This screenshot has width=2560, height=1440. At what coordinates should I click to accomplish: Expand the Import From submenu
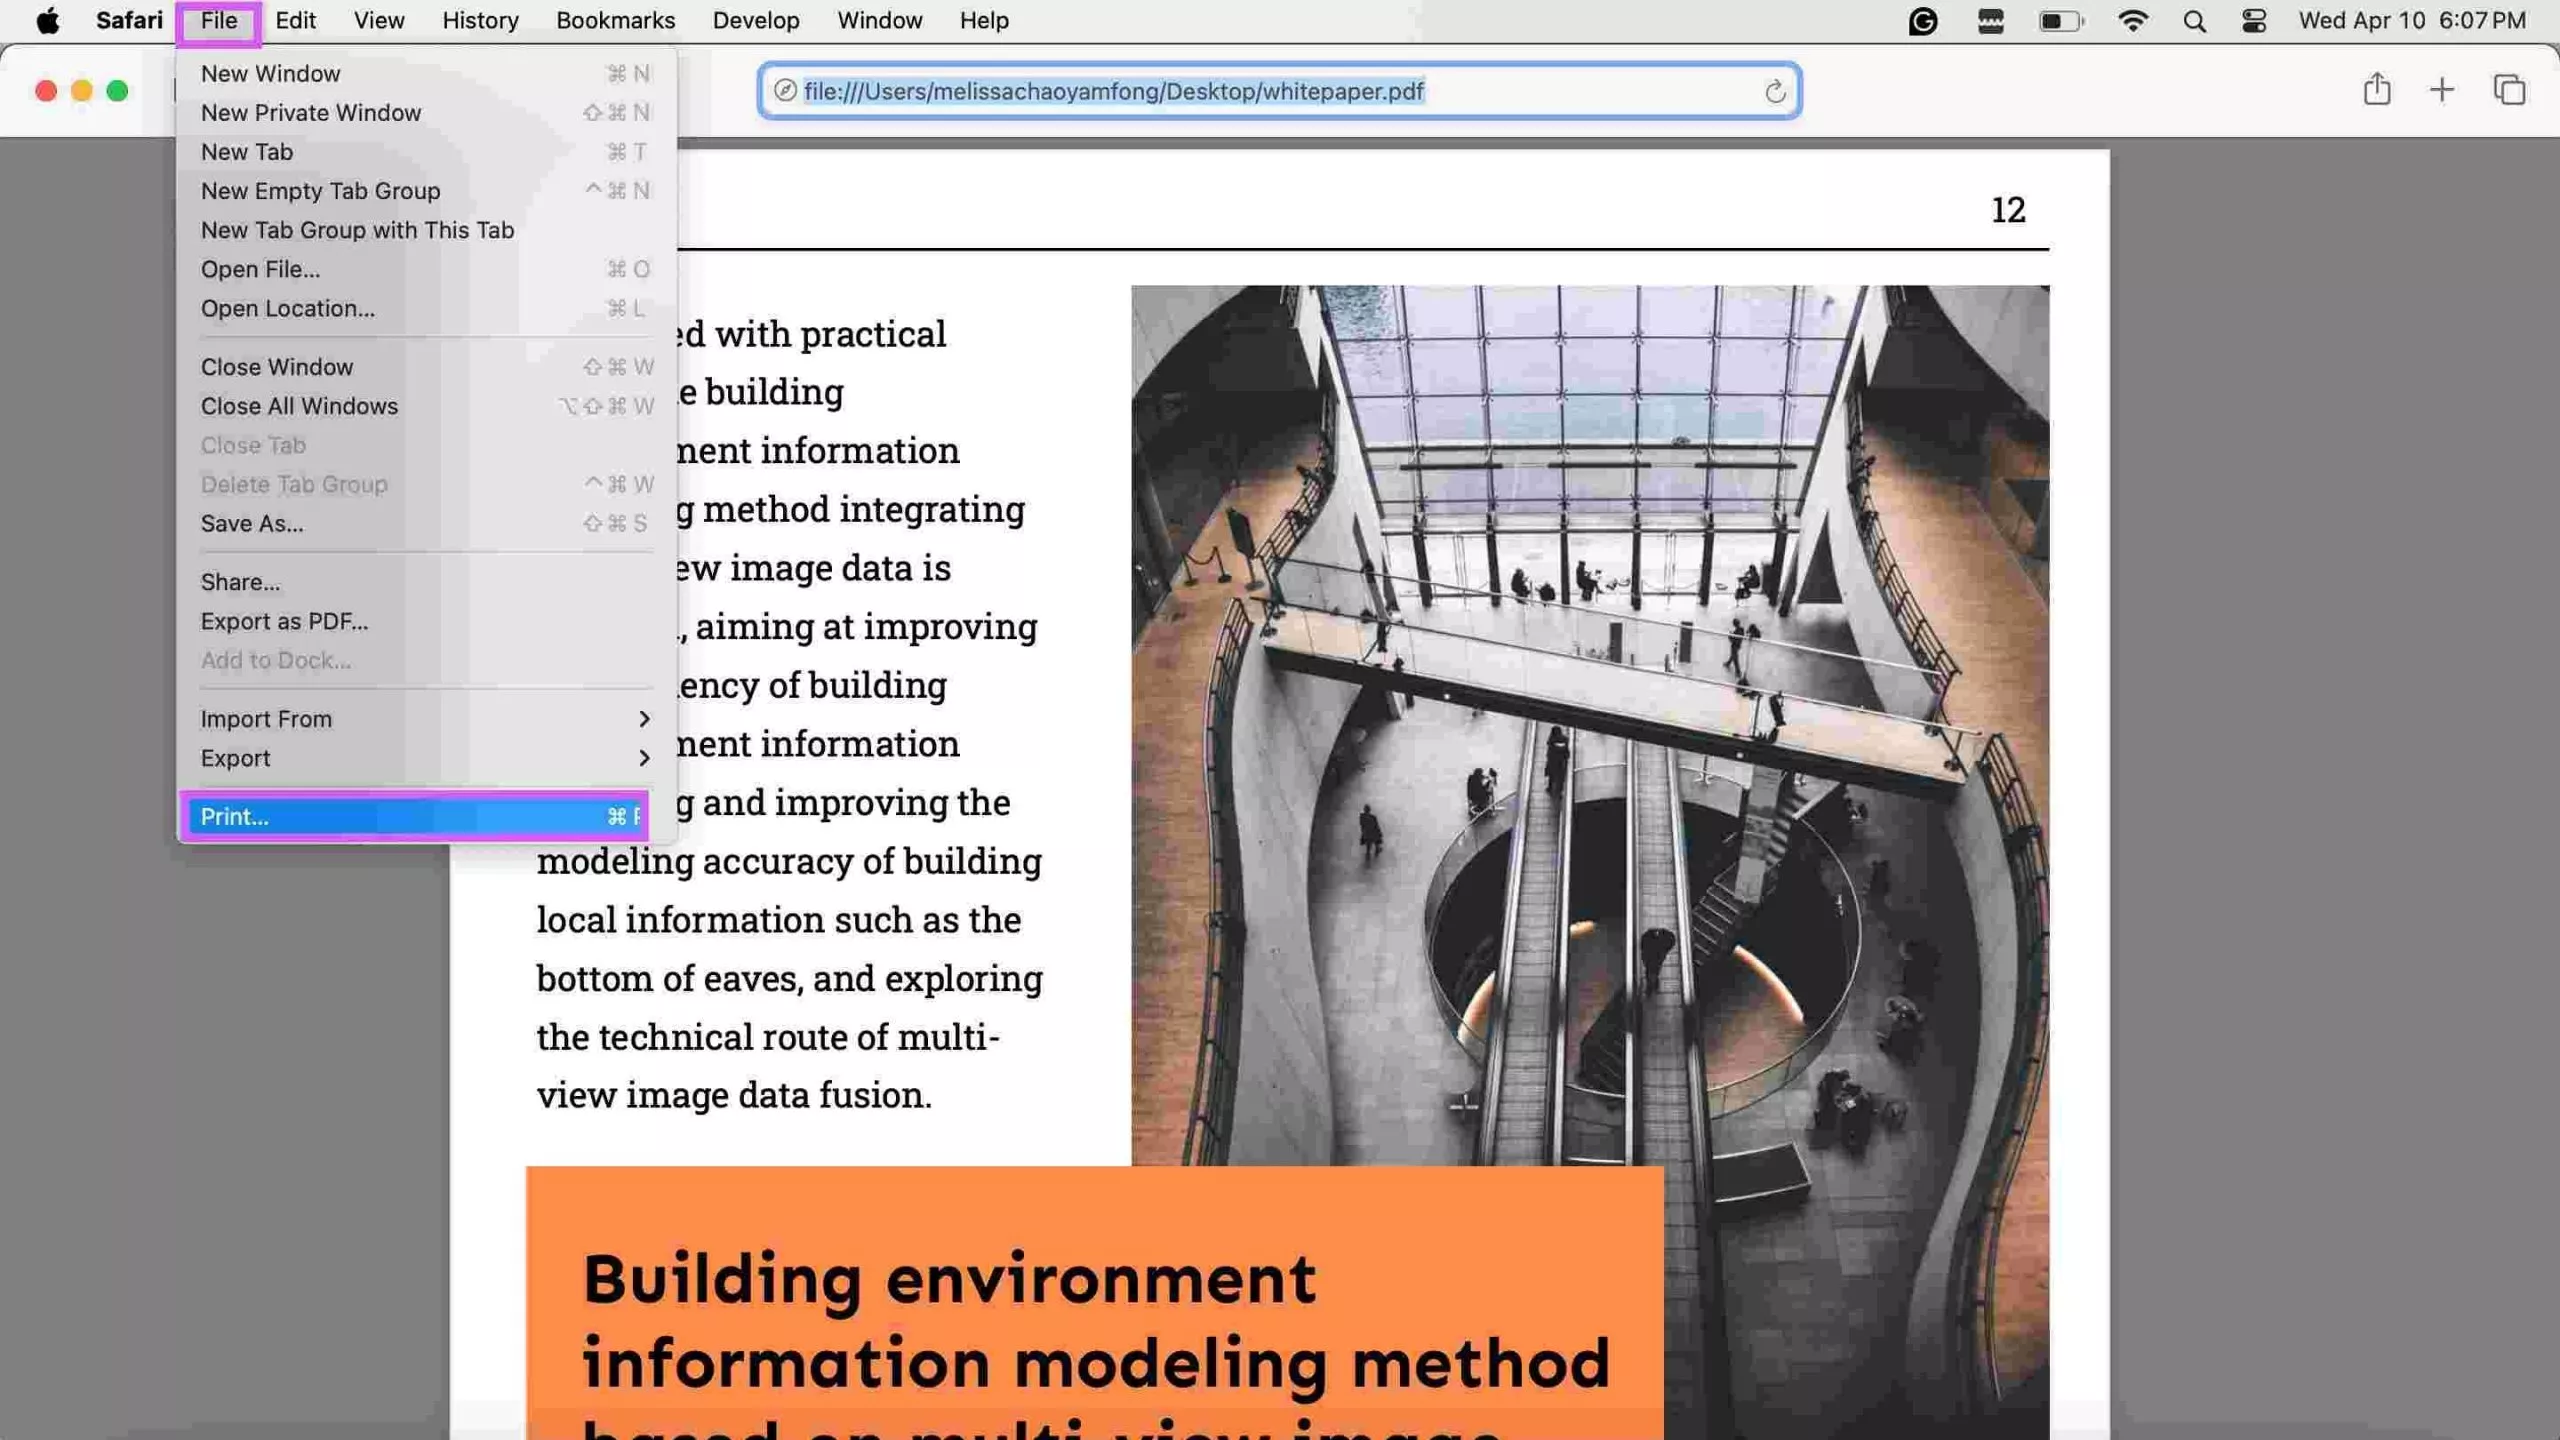click(266, 718)
